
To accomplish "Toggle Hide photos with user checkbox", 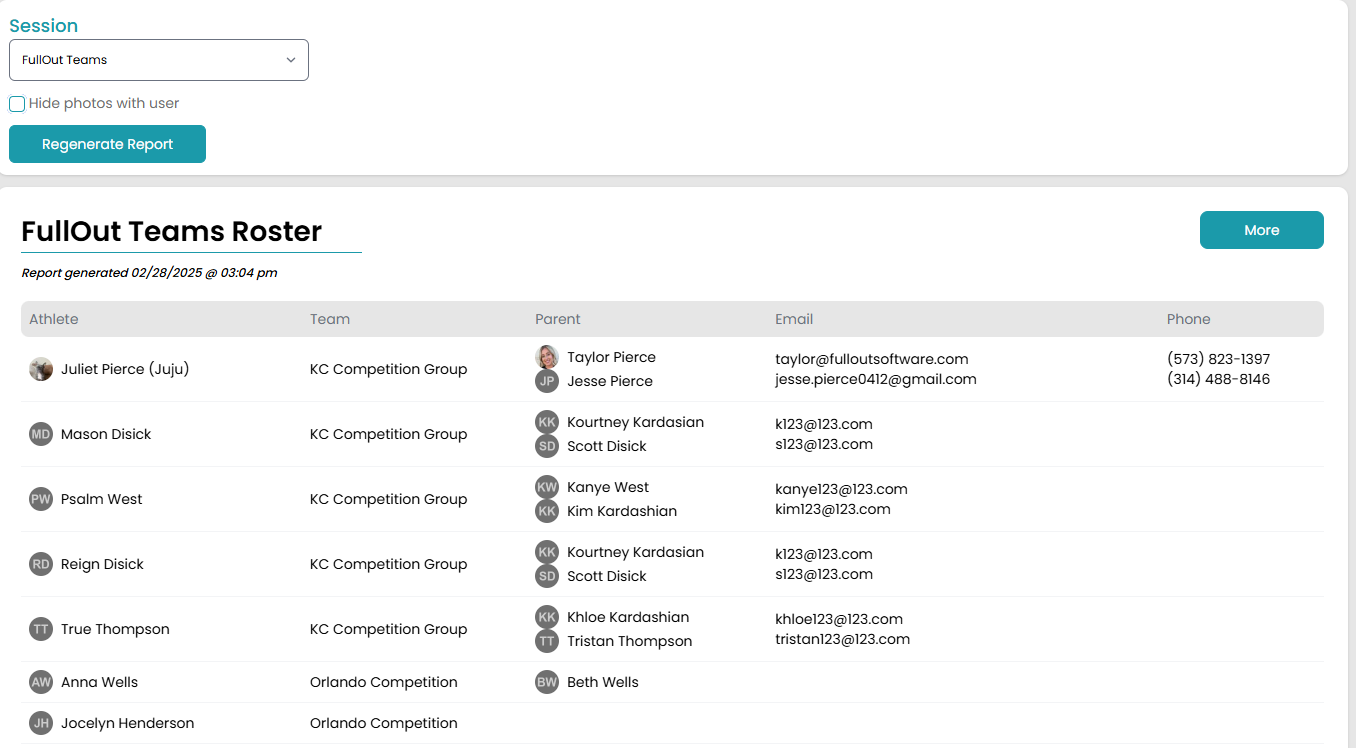I will (x=17, y=104).
